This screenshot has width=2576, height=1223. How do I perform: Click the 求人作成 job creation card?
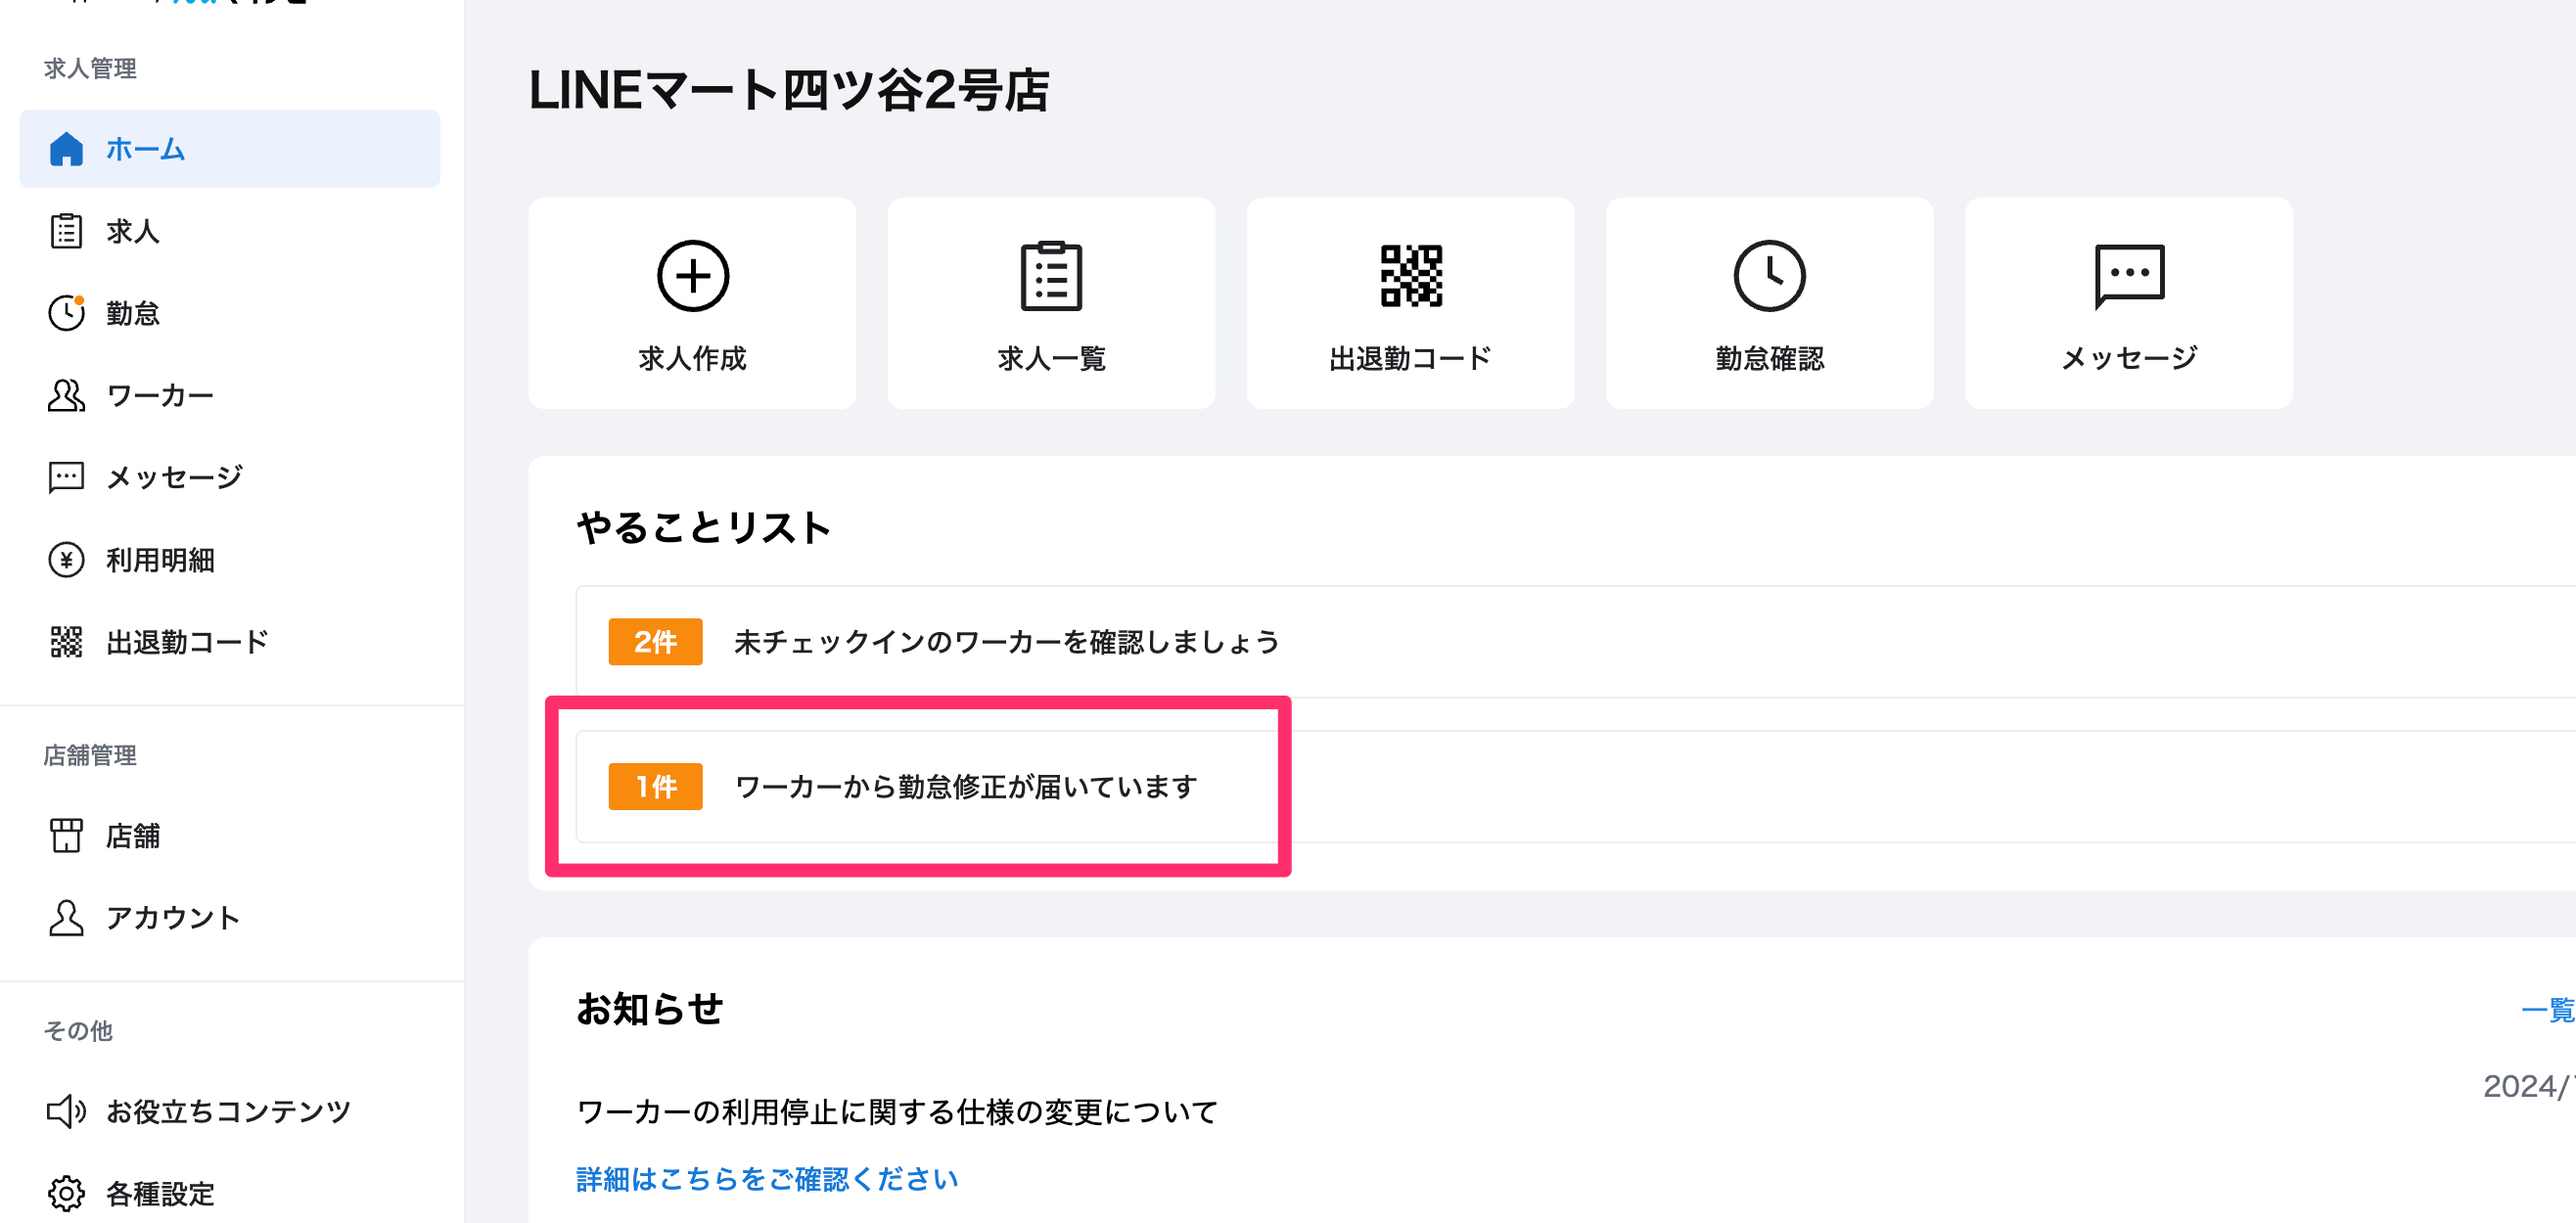coord(692,303)
